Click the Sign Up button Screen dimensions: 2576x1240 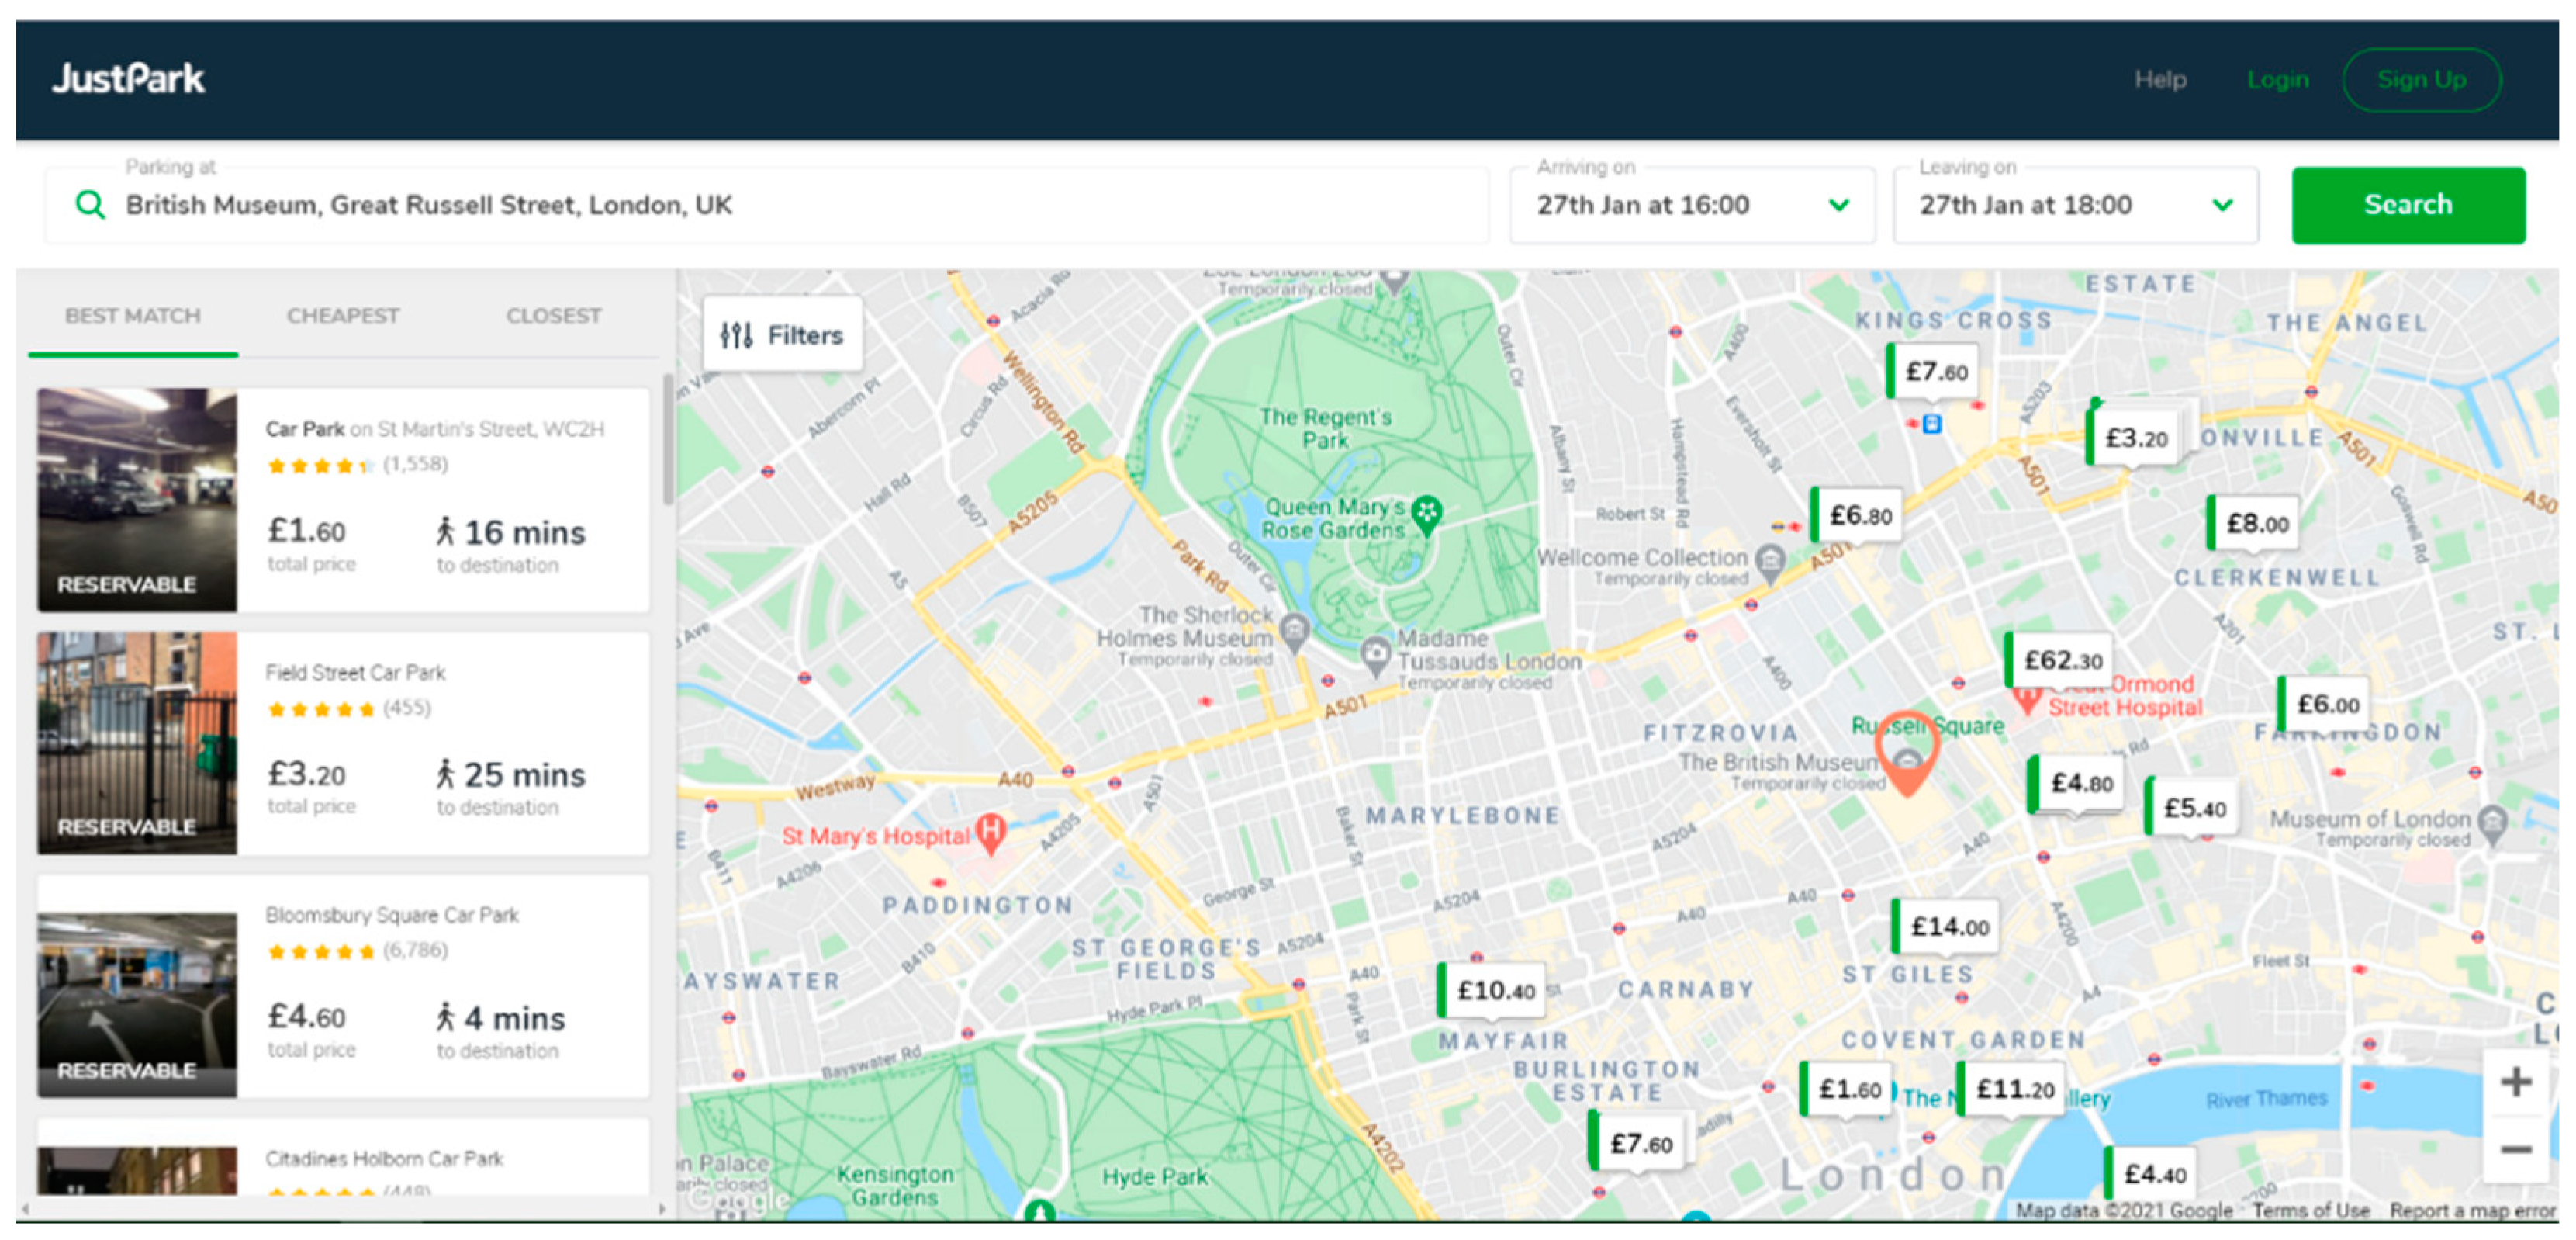pyautogui.click(x=2420, y=80)
